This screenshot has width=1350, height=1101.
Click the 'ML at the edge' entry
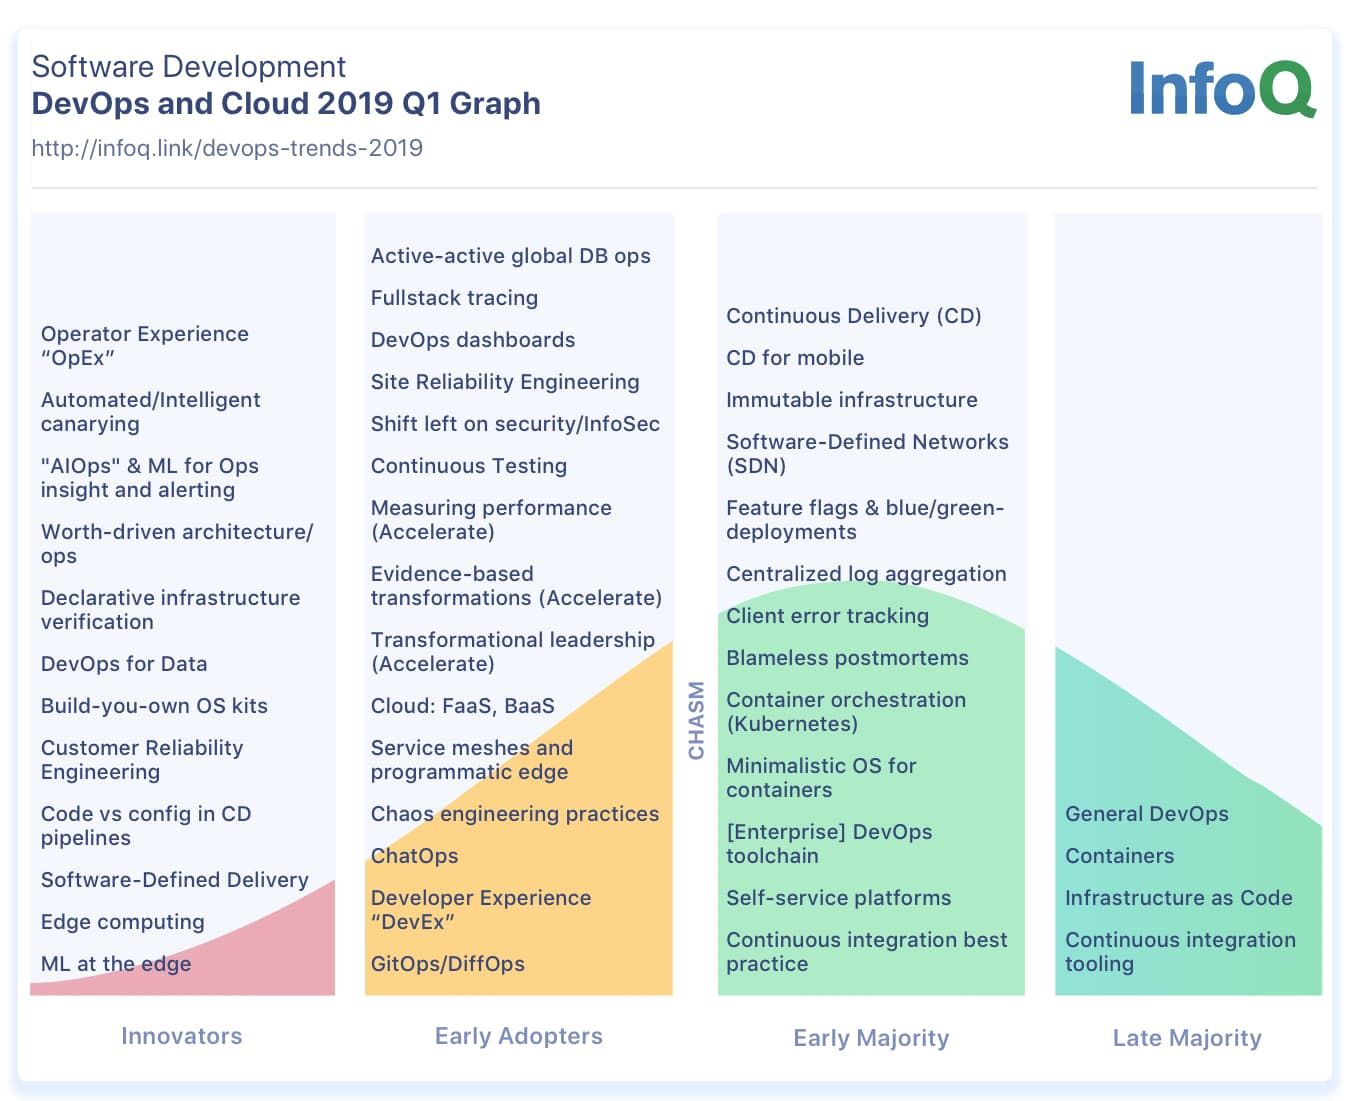[115, 964]
